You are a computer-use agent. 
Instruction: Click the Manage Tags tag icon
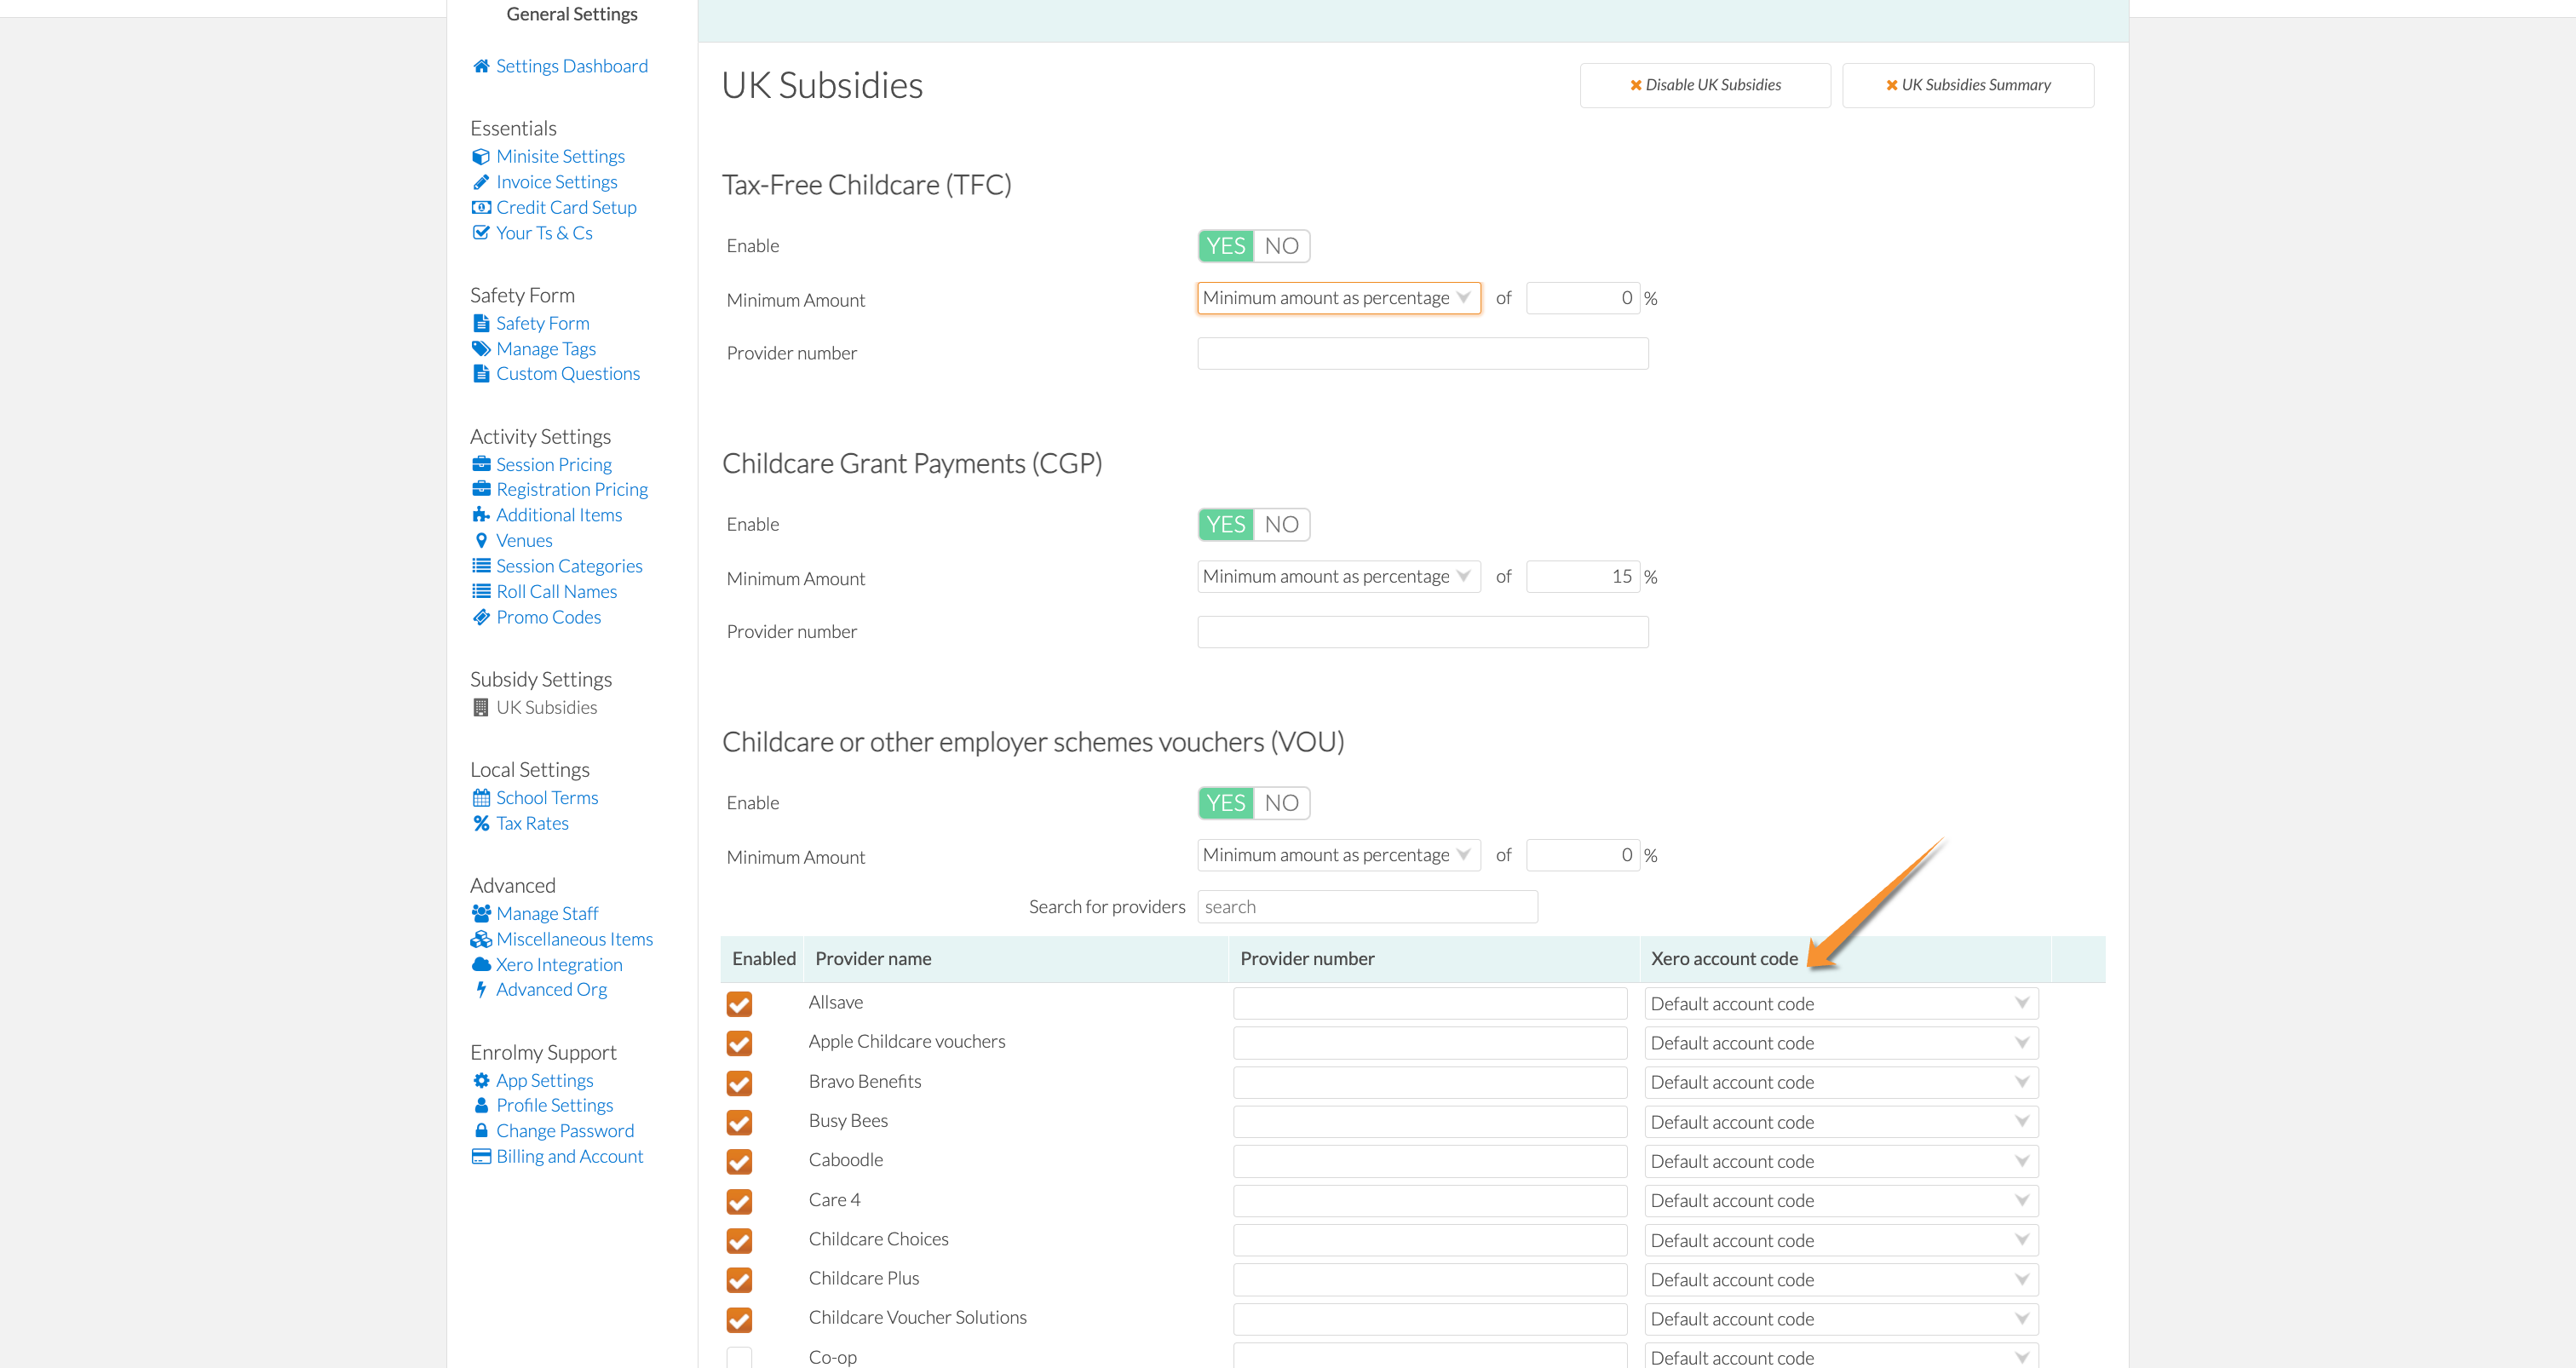pos(481,349)
